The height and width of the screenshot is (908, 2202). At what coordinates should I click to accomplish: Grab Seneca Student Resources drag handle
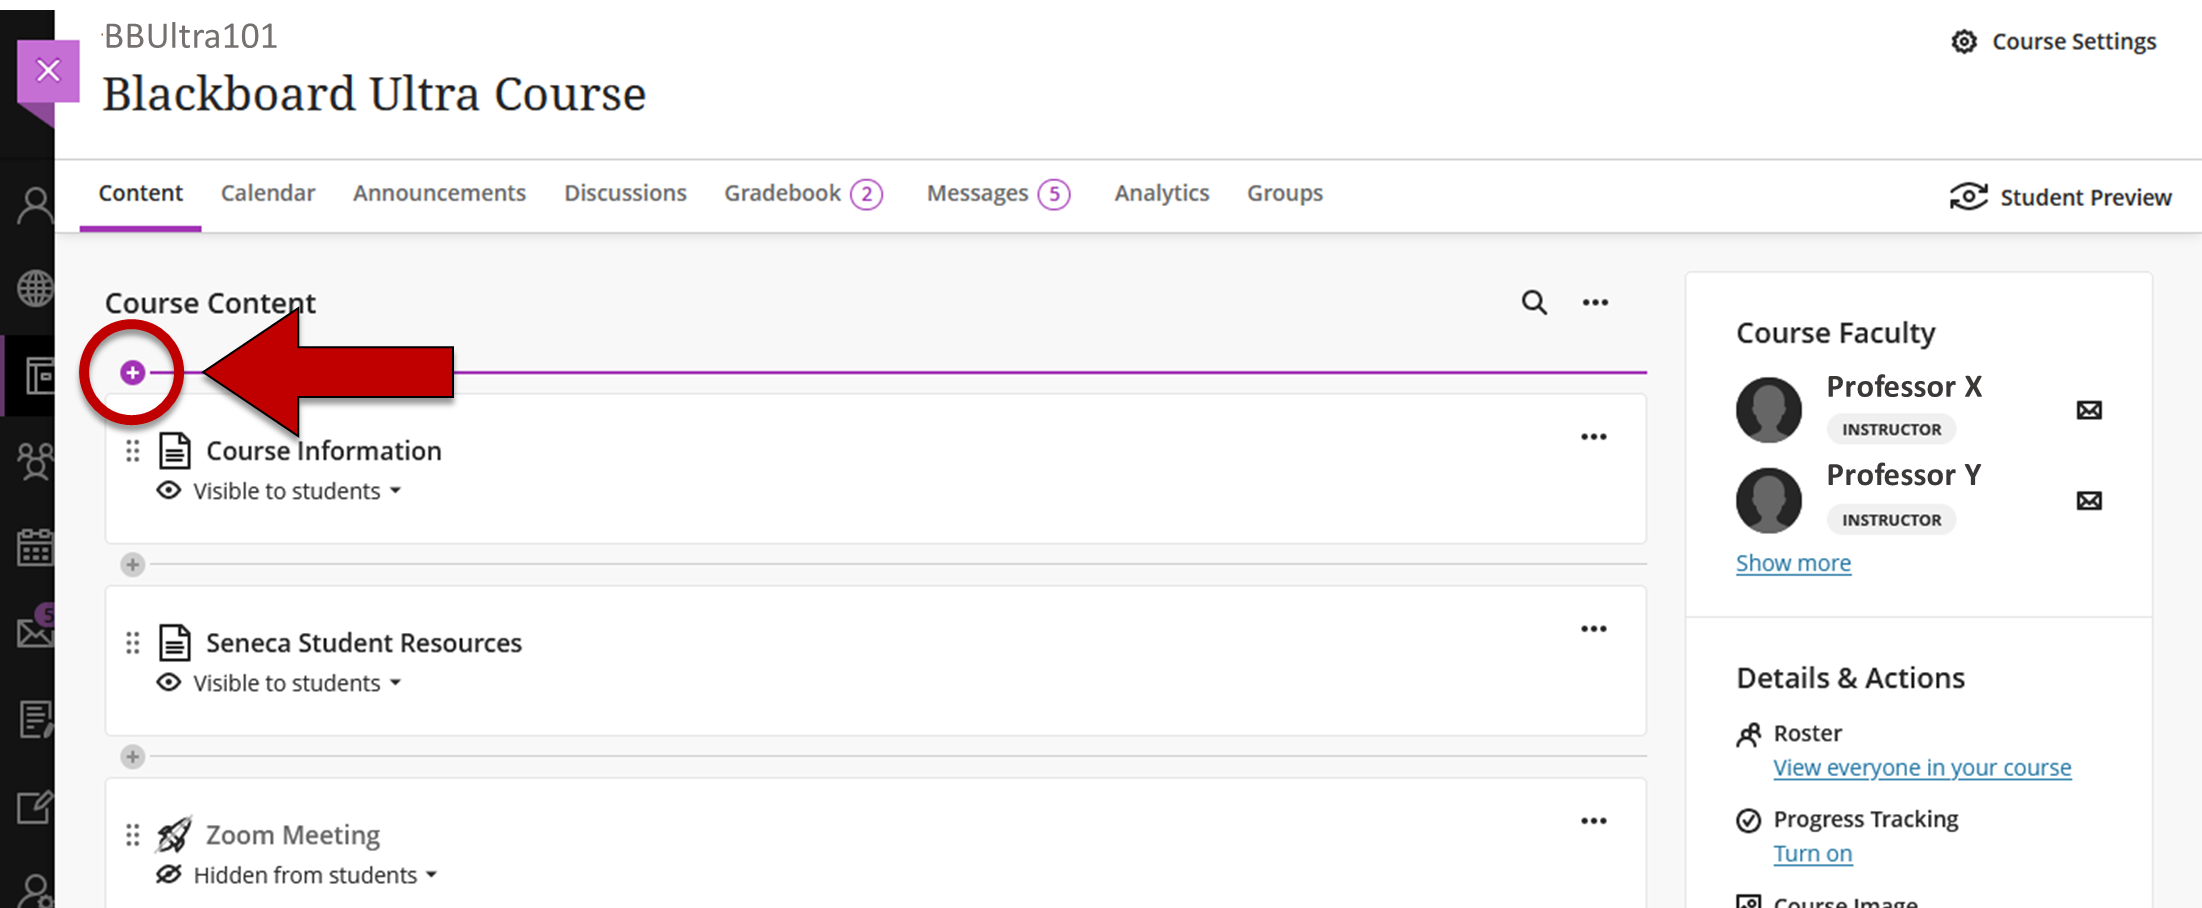132,643
